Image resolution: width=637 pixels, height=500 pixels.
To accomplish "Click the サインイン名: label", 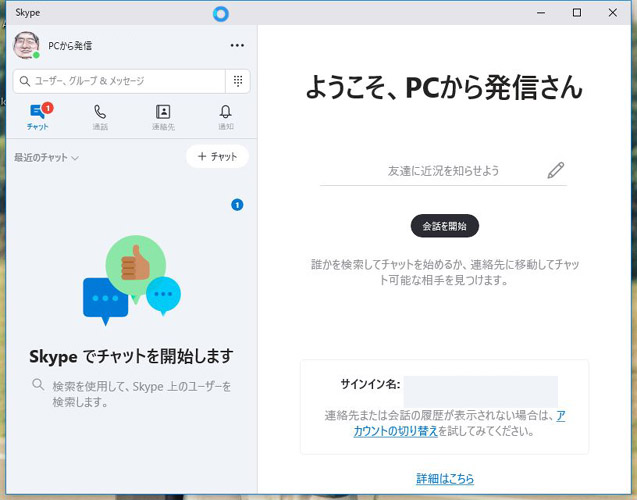I will tap(370, 384).
